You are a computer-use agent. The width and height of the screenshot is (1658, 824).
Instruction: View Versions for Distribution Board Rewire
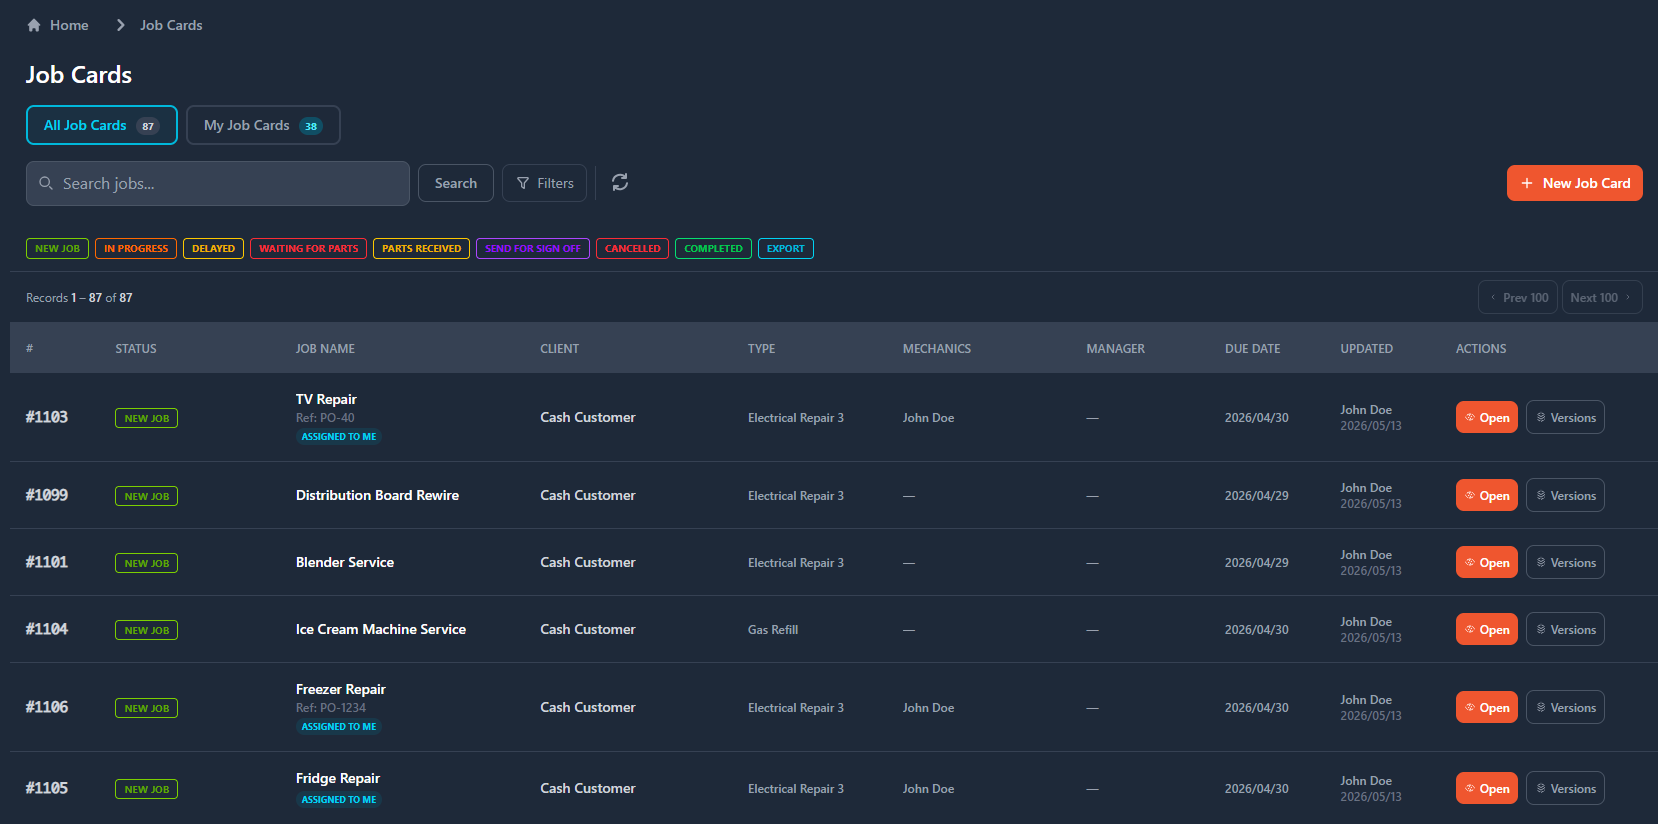(1565, 495)
